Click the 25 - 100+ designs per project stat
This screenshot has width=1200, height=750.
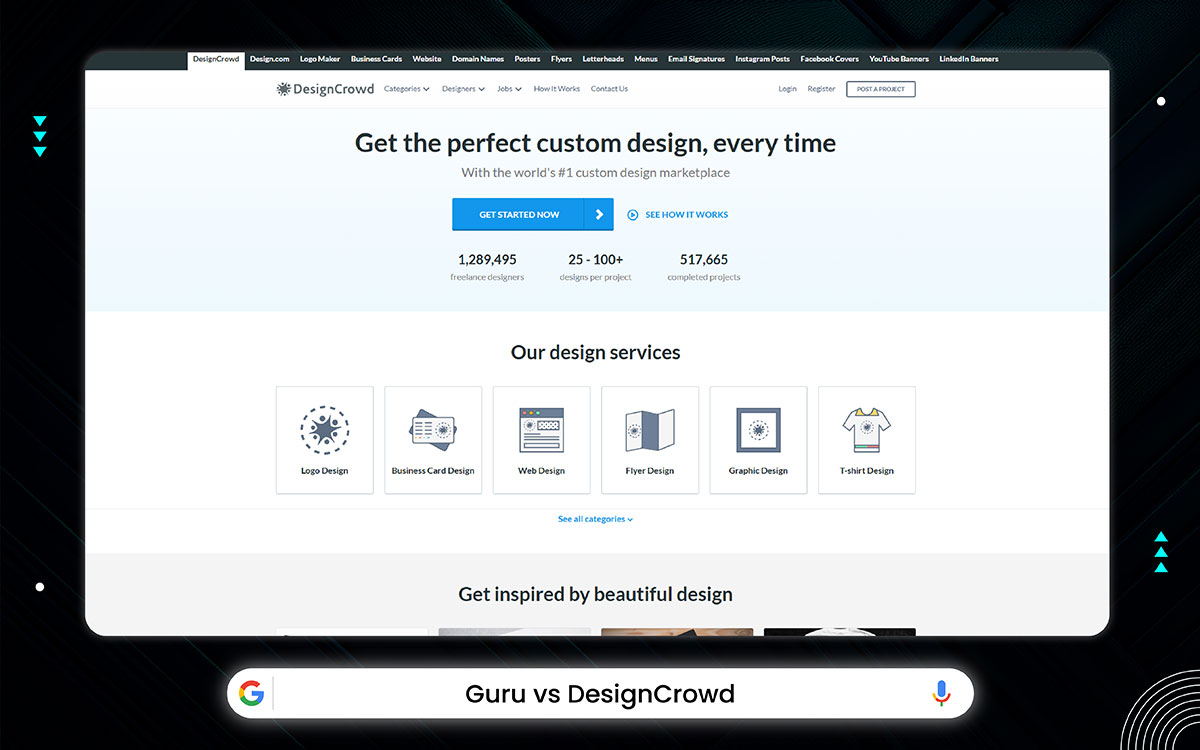pyautogui.click(x=596, y=267)
